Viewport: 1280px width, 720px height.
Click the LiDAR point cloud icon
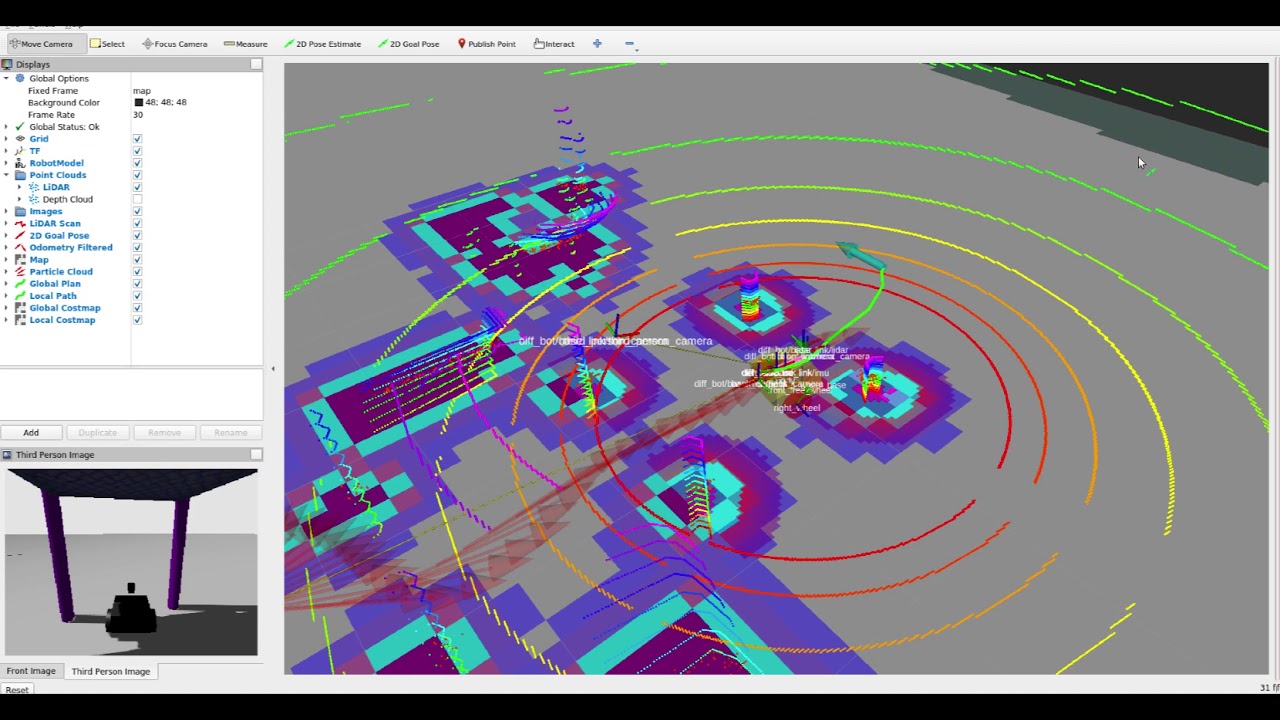pyautogui.click(x=34, y=187)
